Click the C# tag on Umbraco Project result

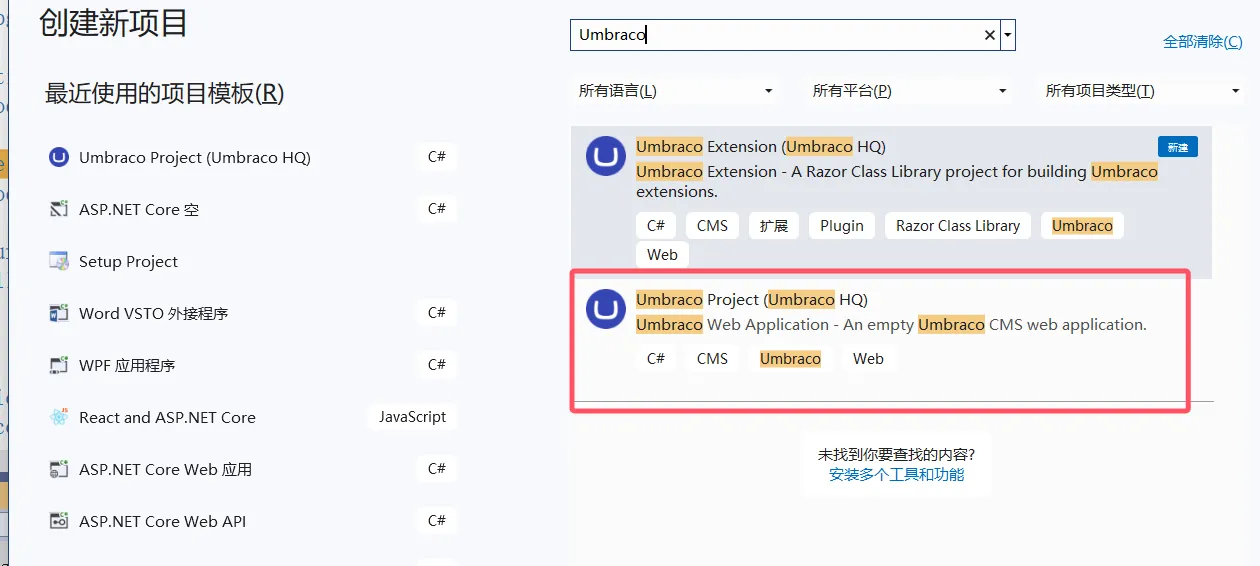point(656,359)
